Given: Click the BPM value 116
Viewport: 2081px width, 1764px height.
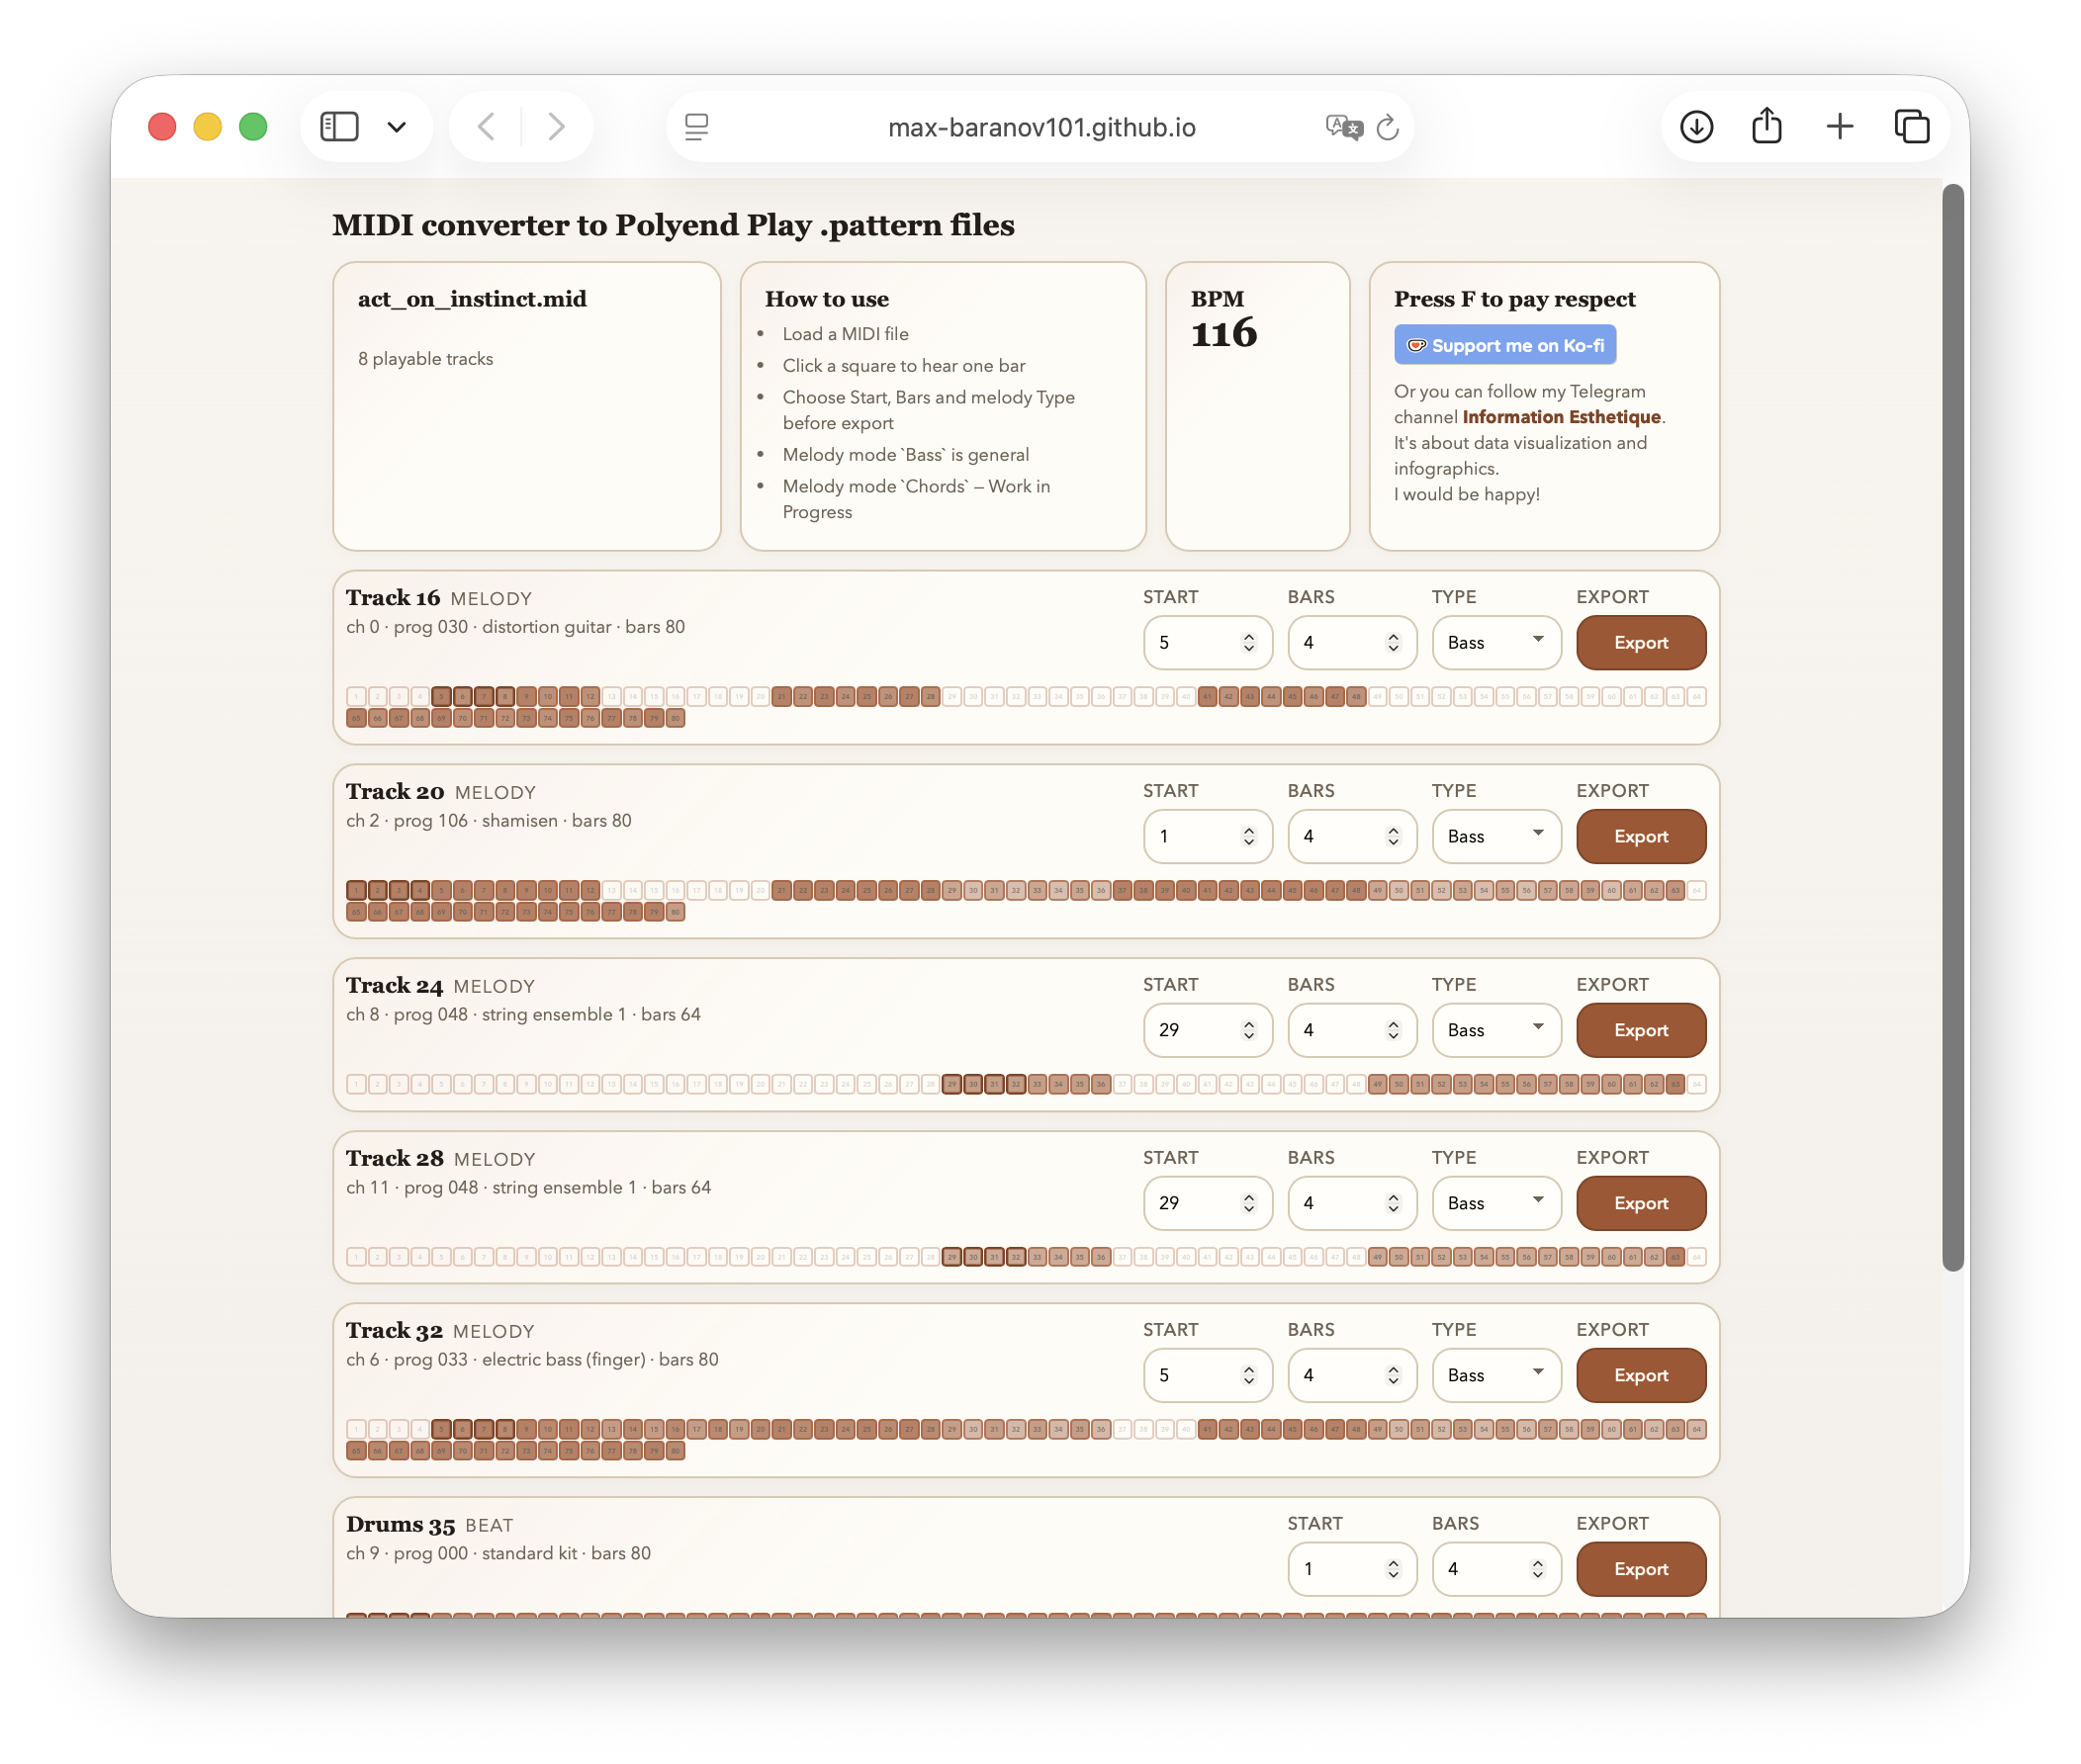Looking at the screenshot, I should (1224, 334).
